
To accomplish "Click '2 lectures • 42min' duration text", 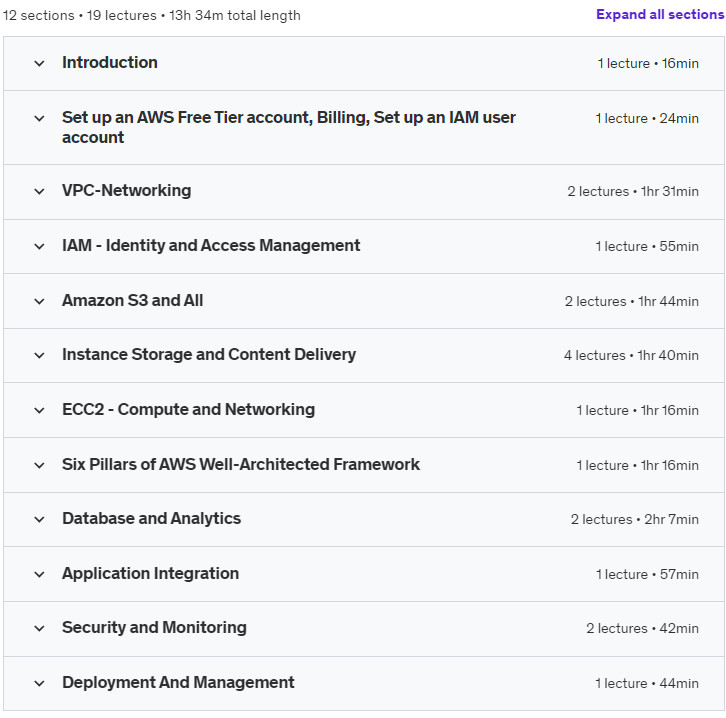I will coord(642,629).
